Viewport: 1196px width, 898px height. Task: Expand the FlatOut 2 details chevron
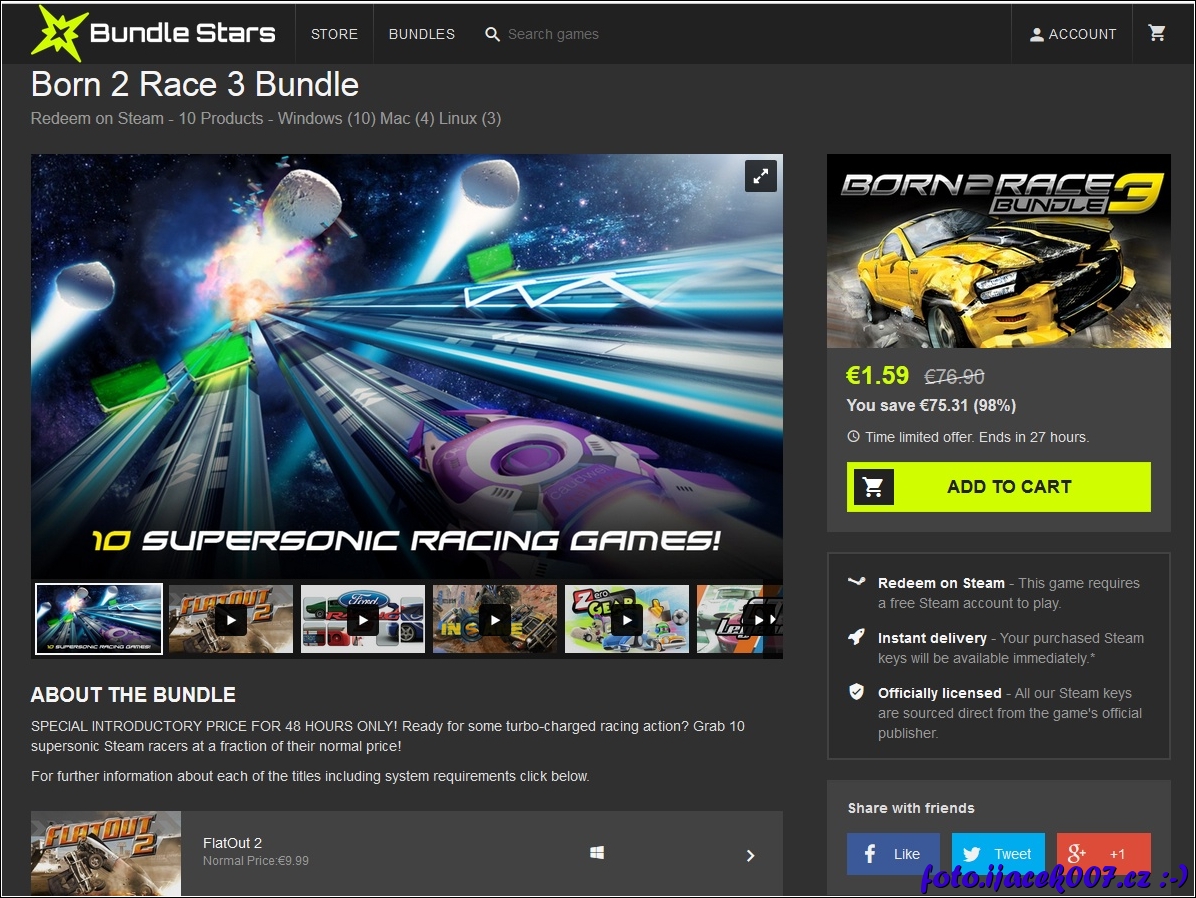tap(750, 855)
